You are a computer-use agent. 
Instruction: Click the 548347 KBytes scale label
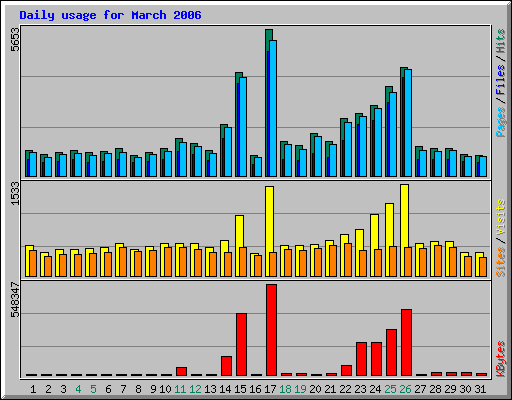[x=15, y=300]
